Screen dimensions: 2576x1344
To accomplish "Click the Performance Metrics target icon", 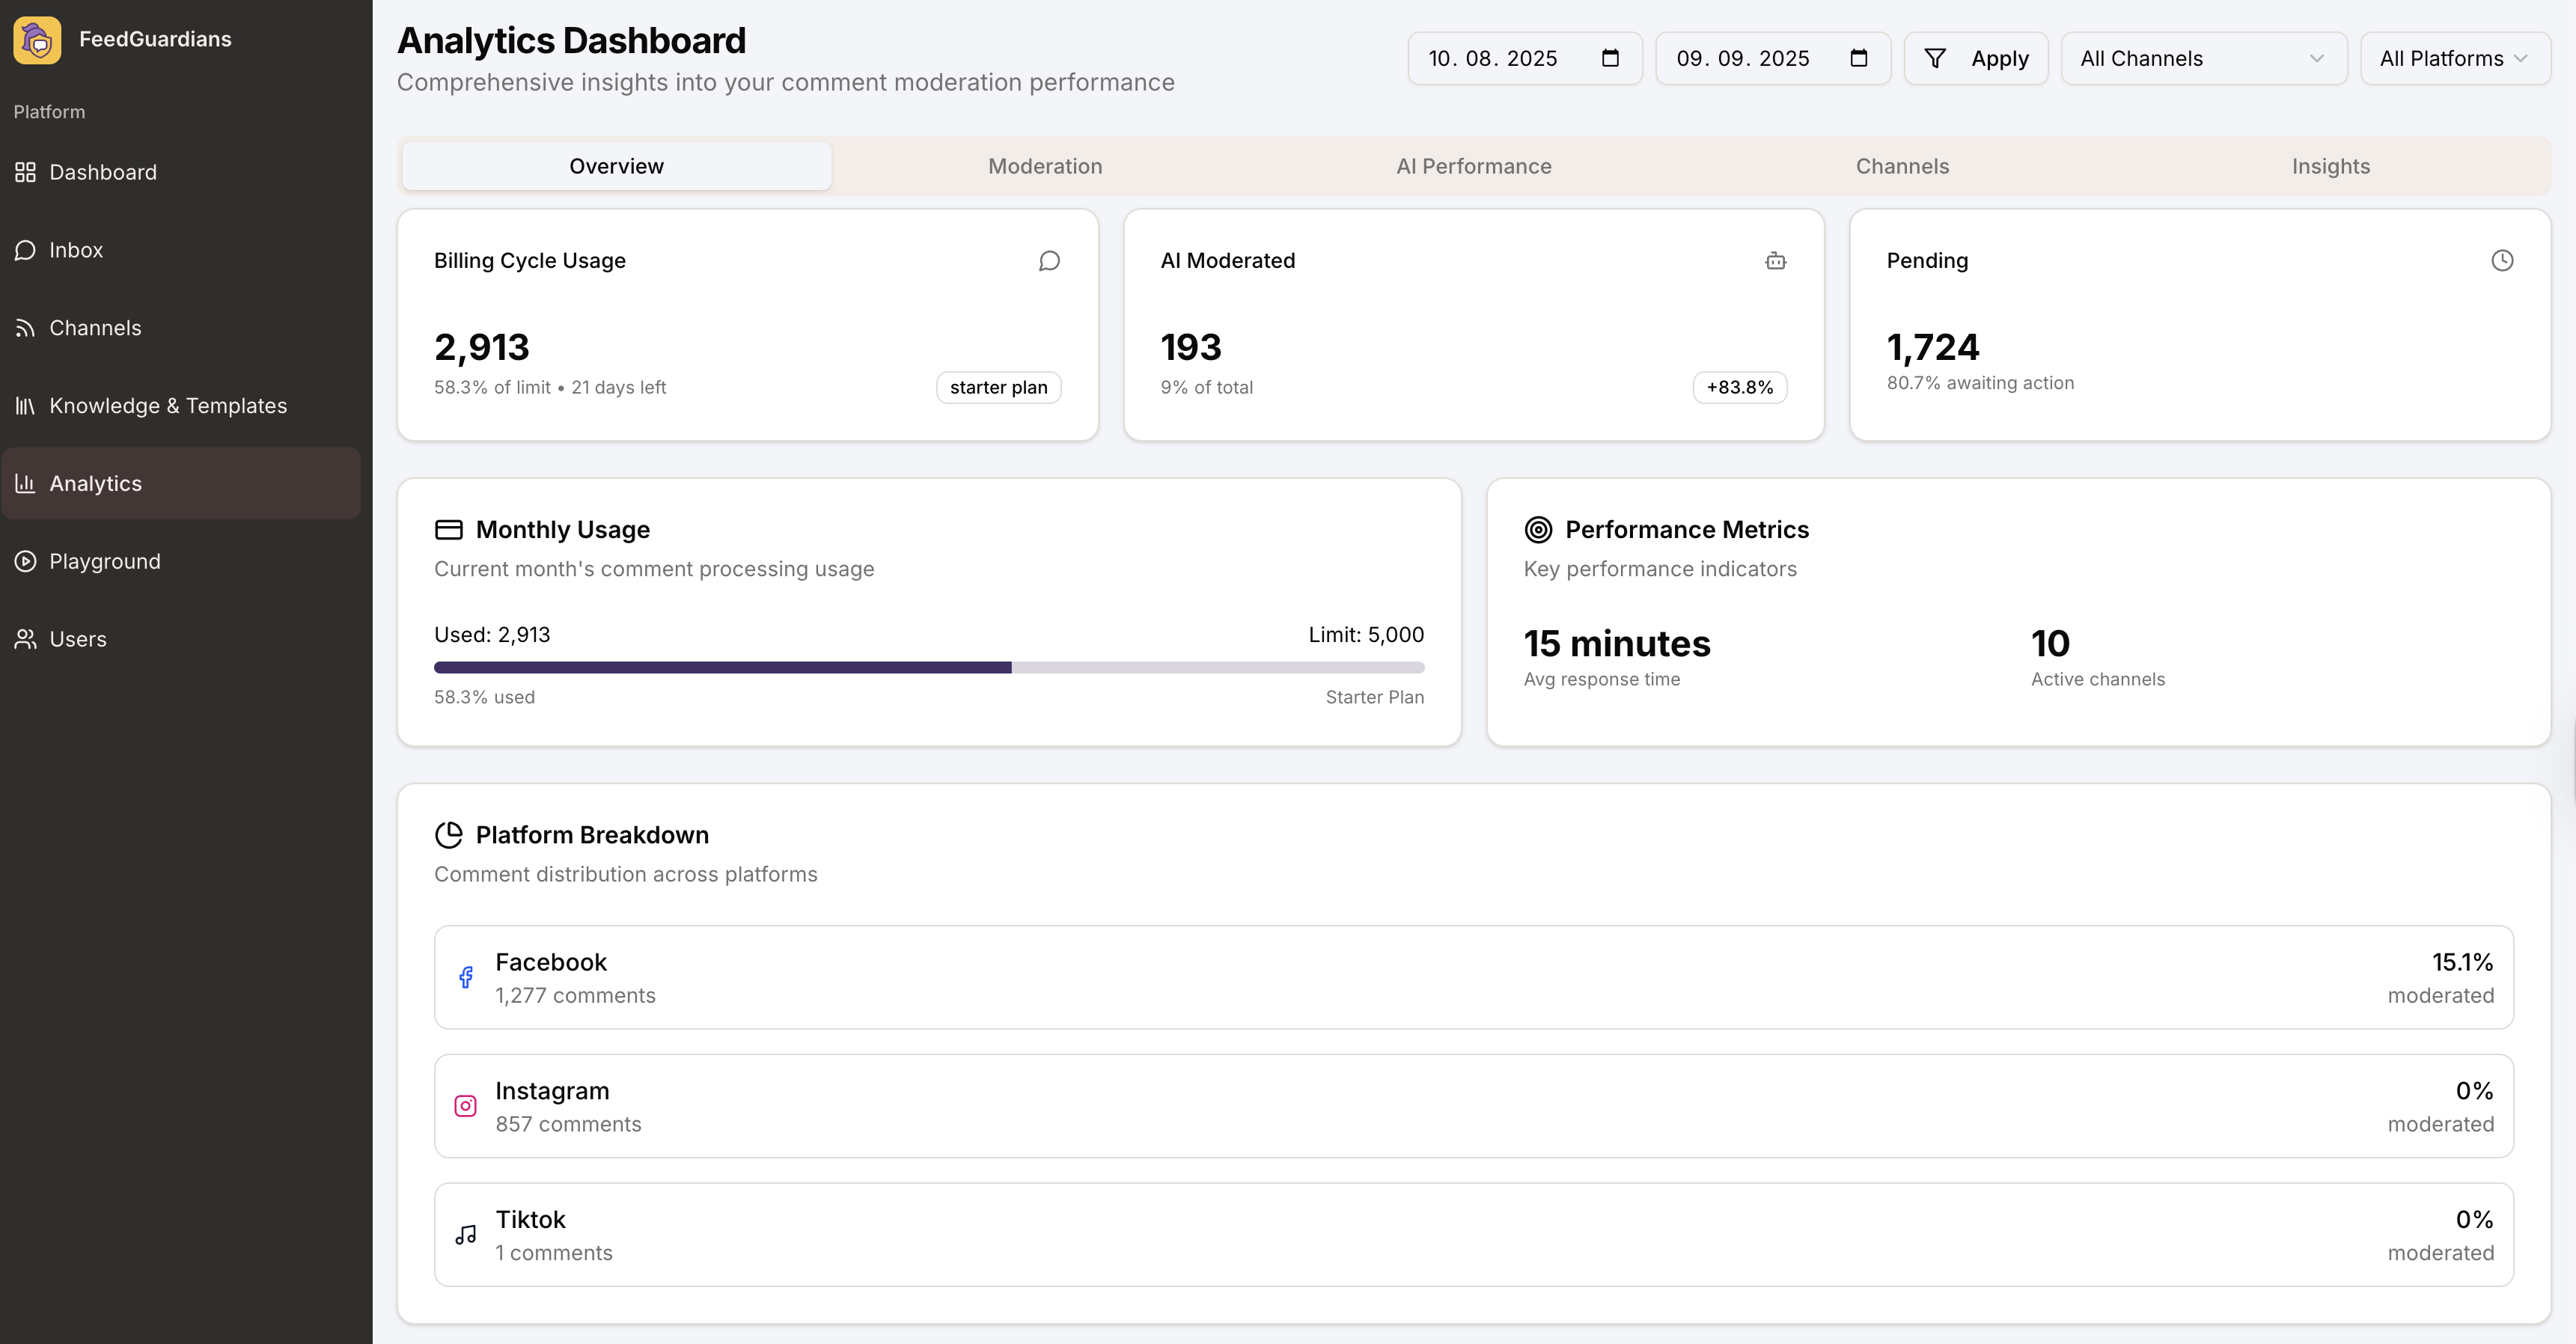I will (1538, 529).
